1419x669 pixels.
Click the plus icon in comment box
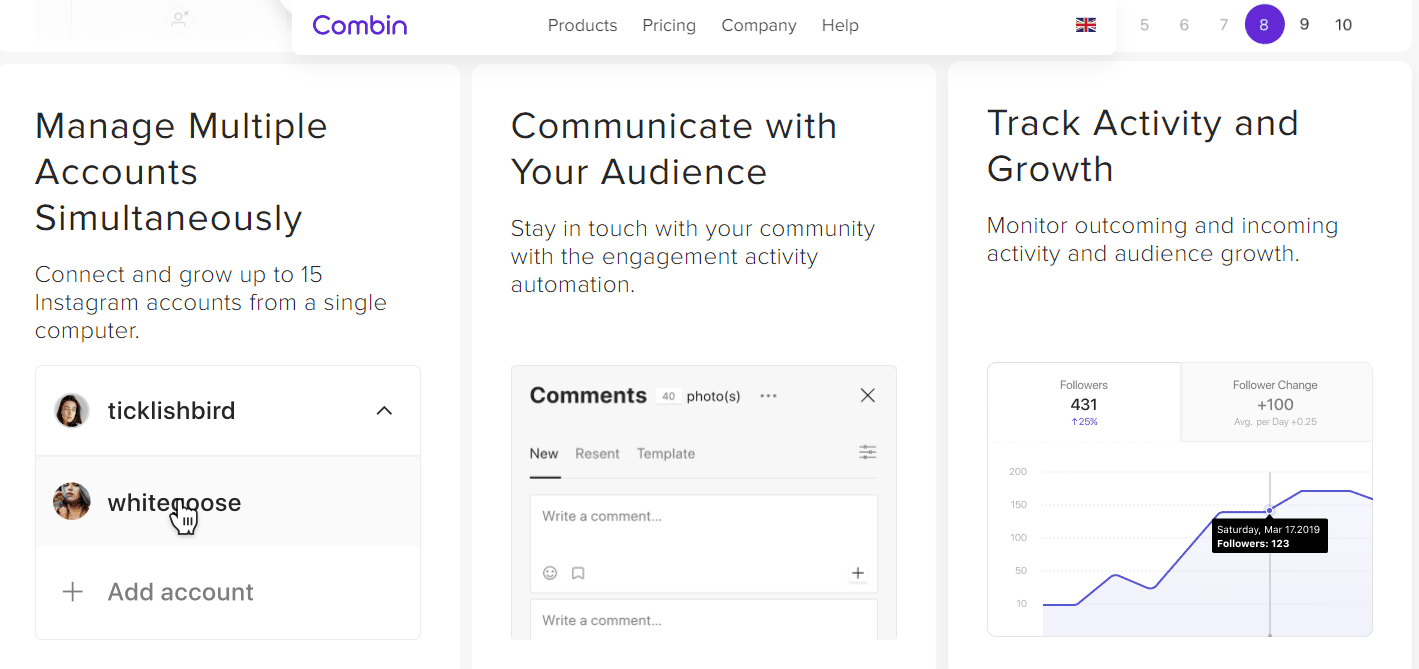tap(857, 573)
